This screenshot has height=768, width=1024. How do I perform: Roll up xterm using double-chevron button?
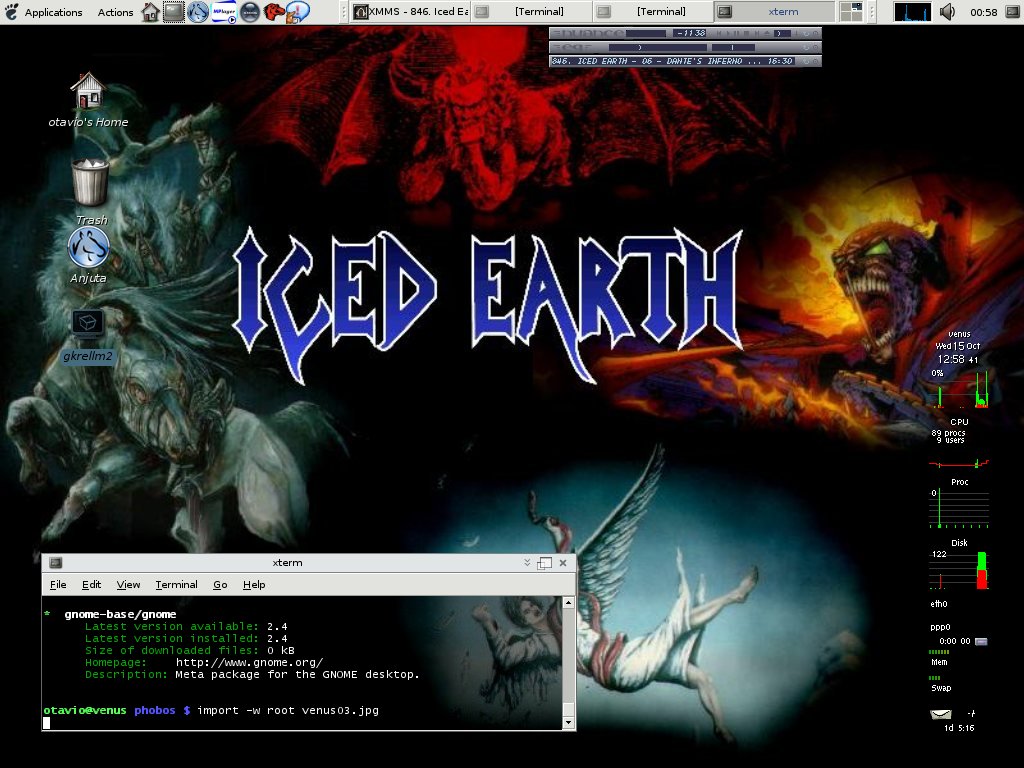coord(527,562)
